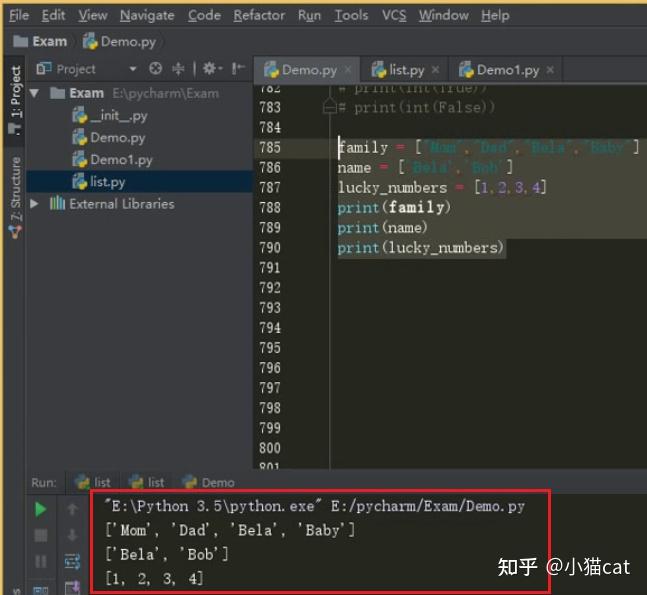
Task: Select Demo1.py in project tree
Action: click(x=112, y=159)
